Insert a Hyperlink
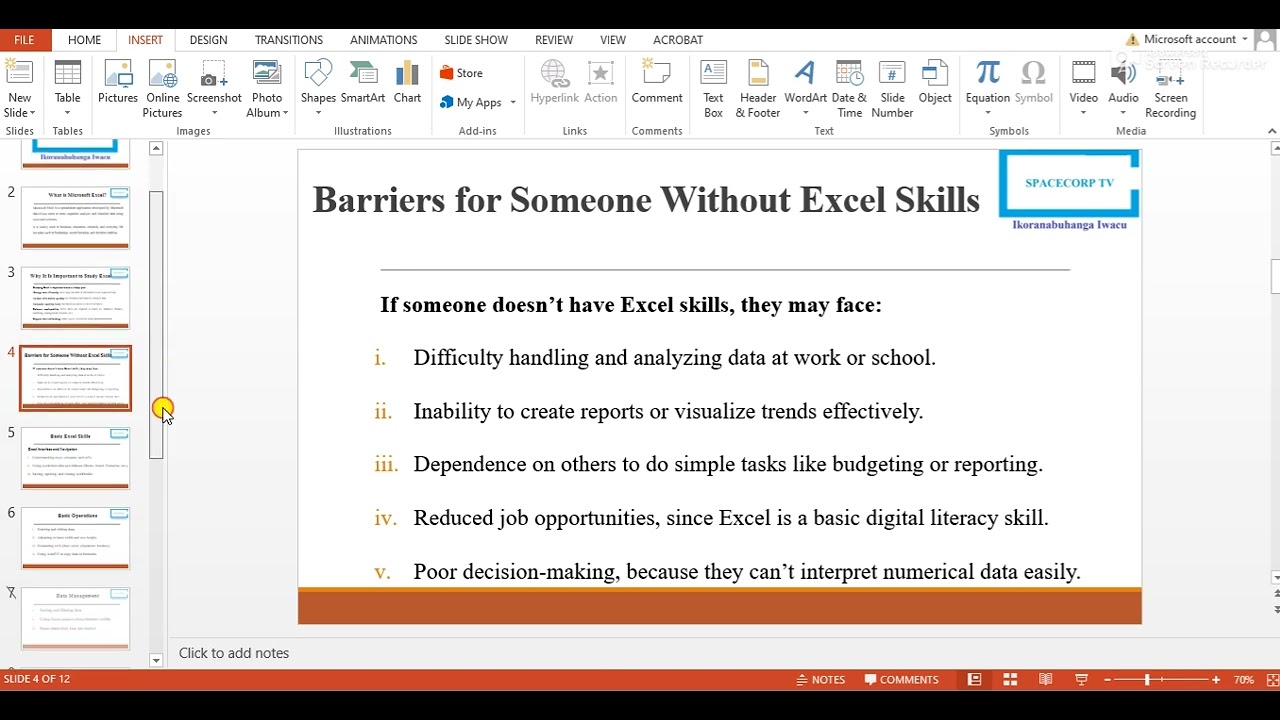The height and width of the screenshot is (720, 1280). point(555,83)
